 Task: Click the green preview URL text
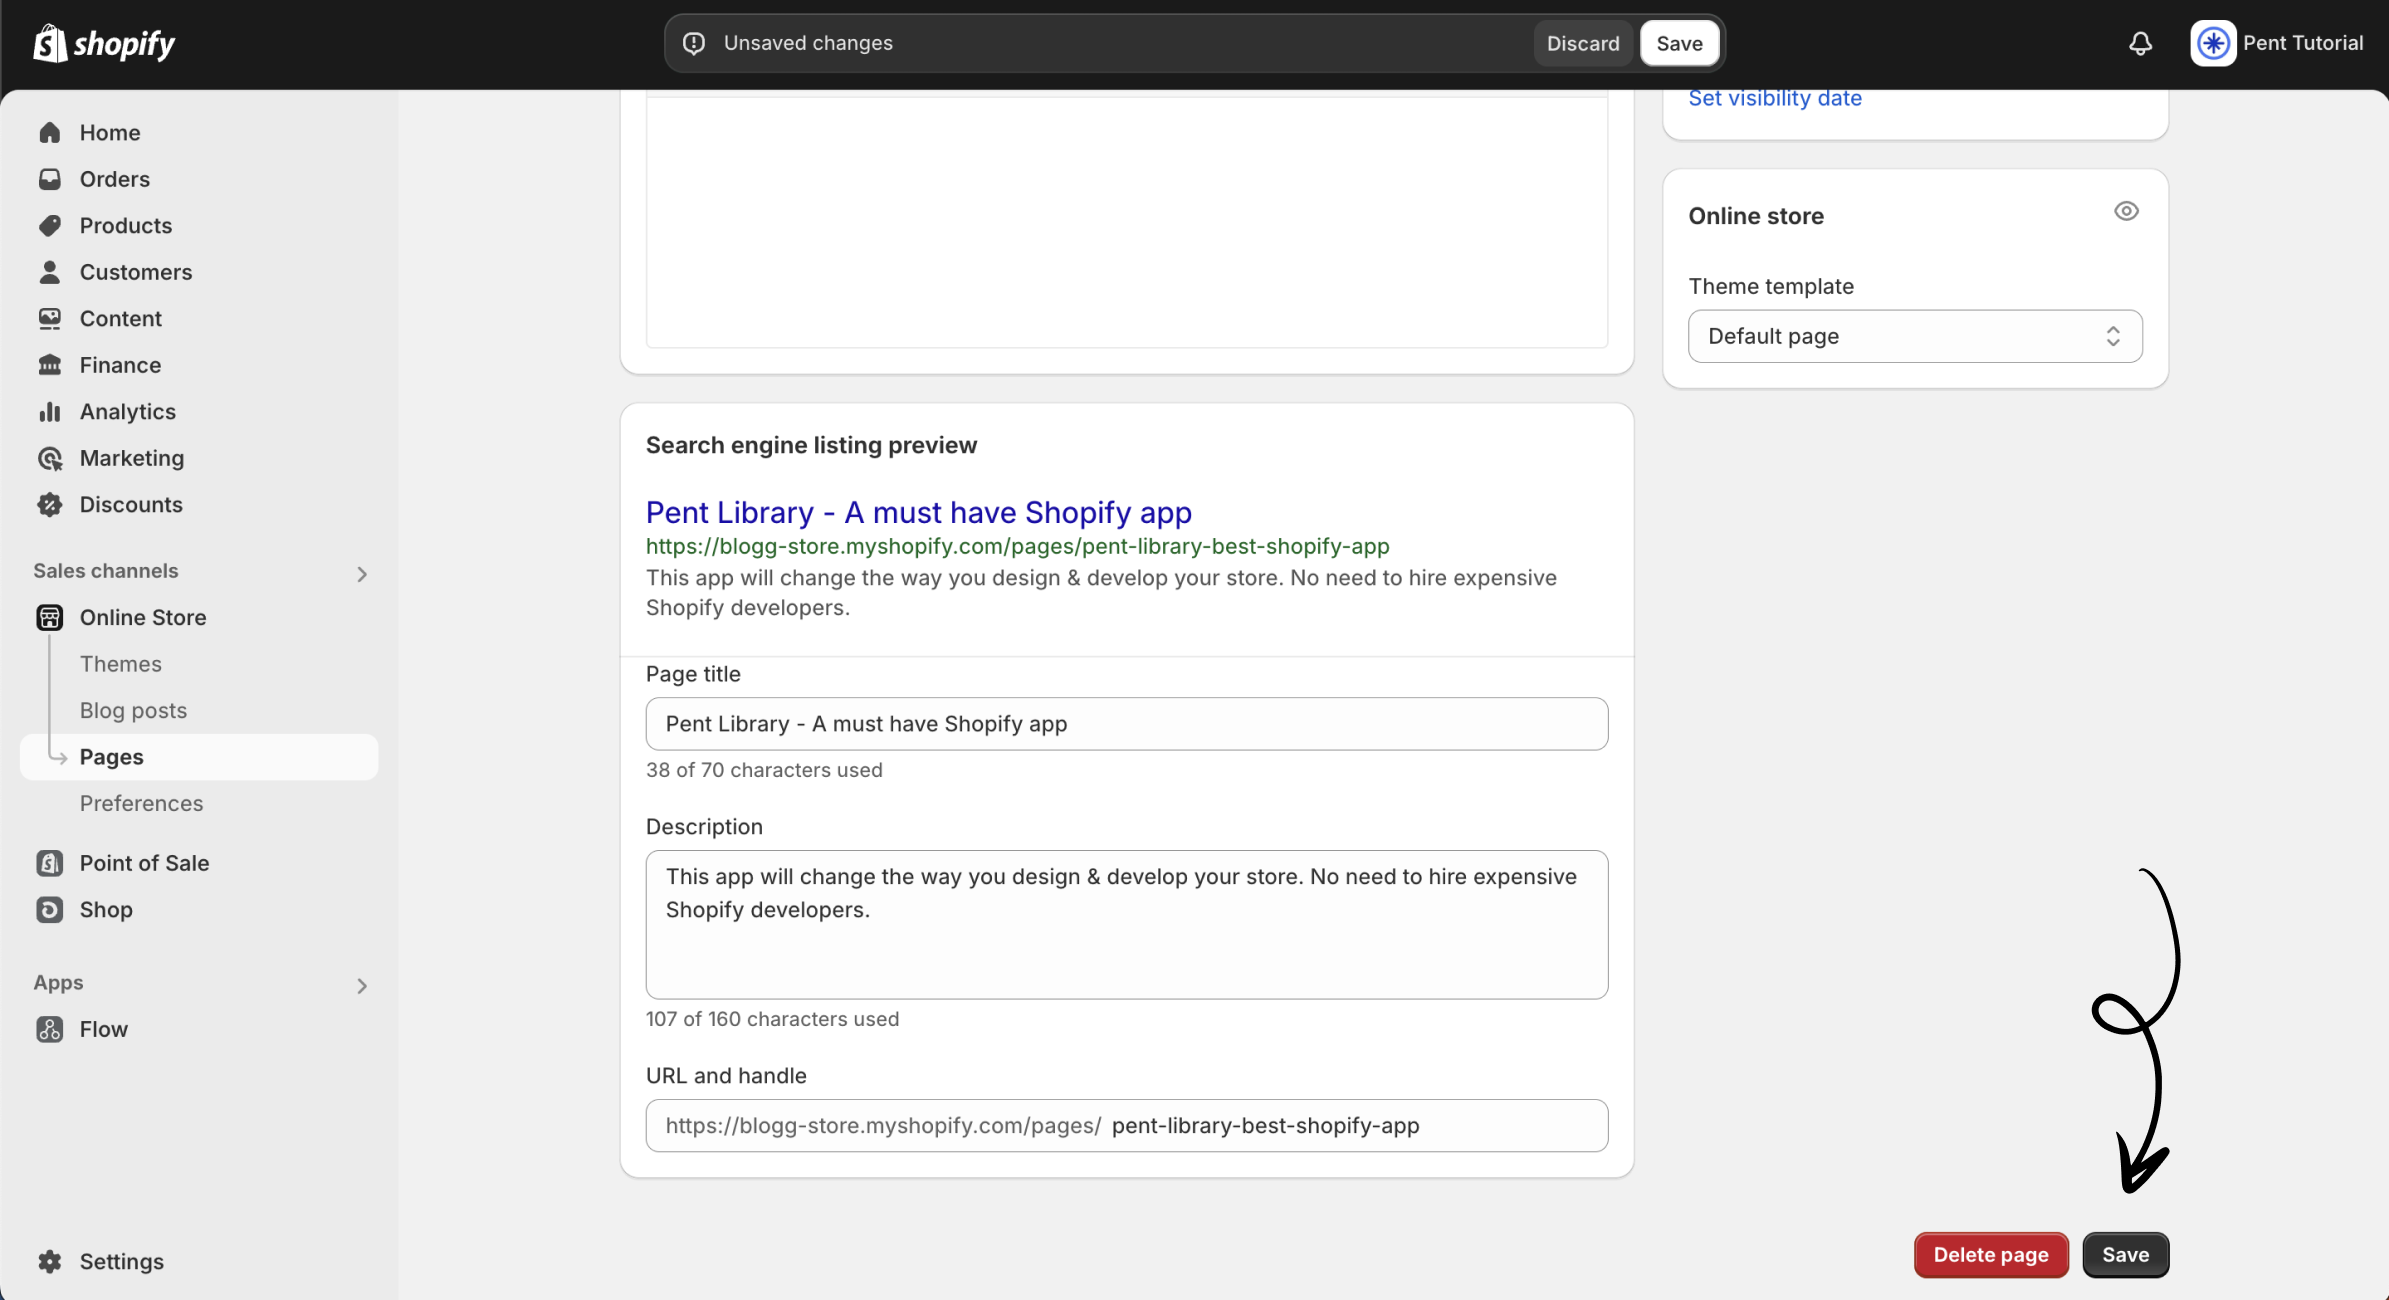pos(1018,546)
